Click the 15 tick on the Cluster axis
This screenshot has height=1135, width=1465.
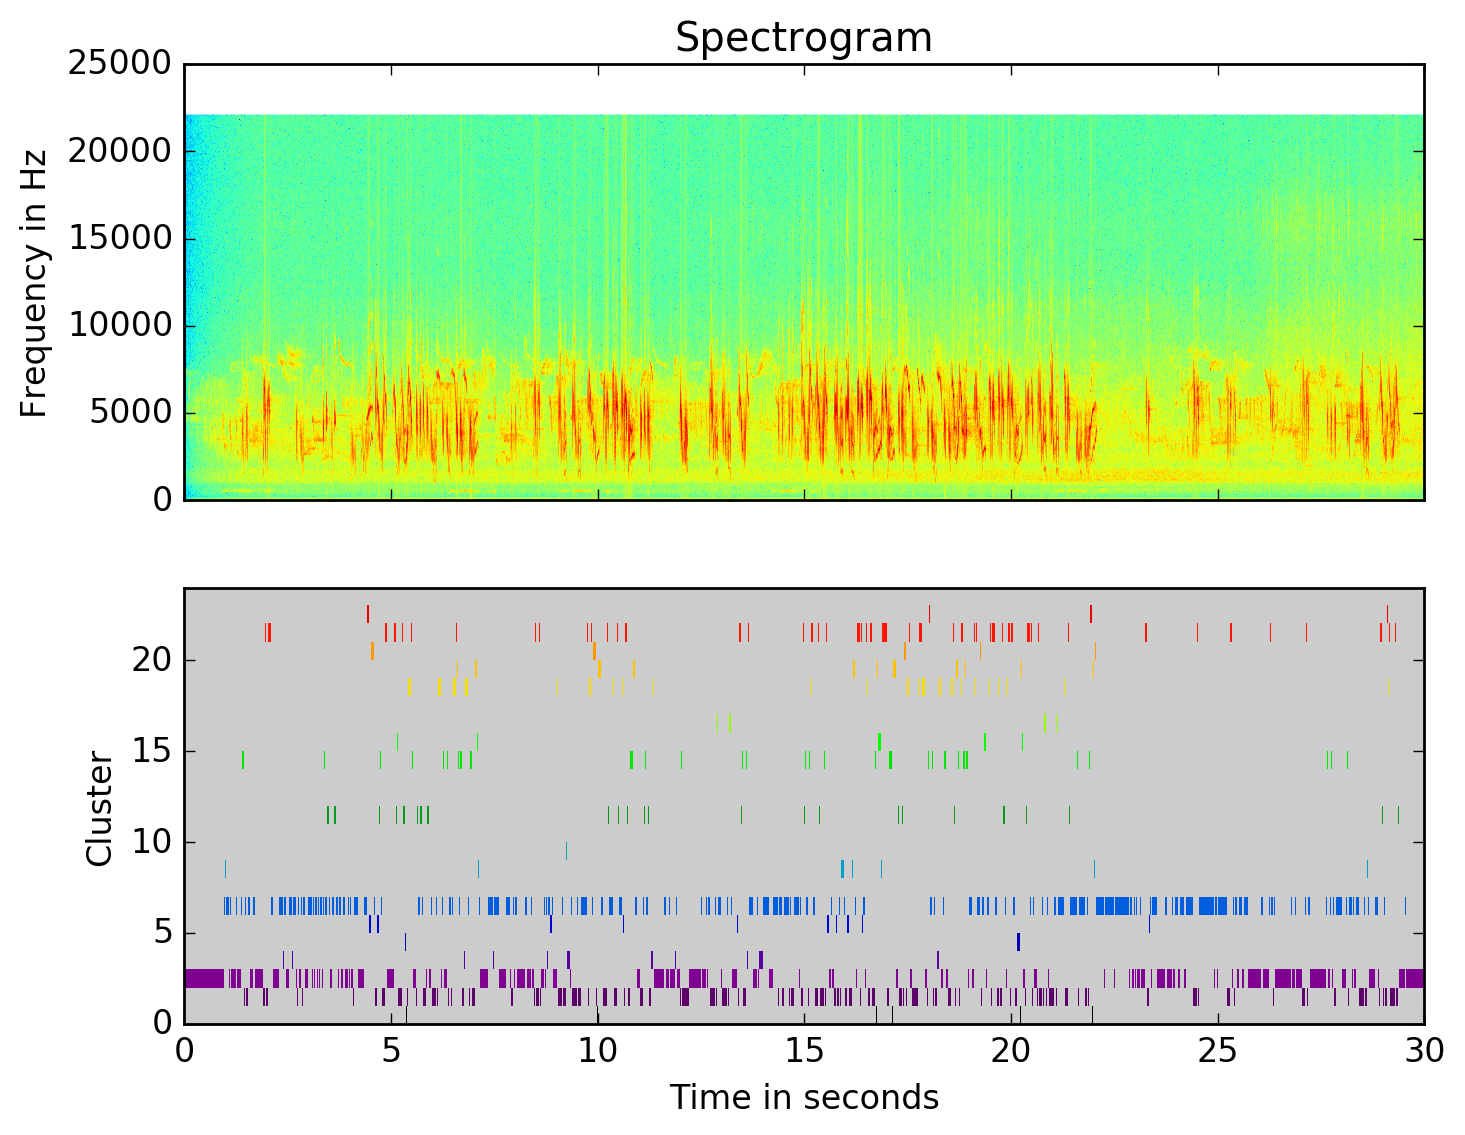[x=150, y=751]
